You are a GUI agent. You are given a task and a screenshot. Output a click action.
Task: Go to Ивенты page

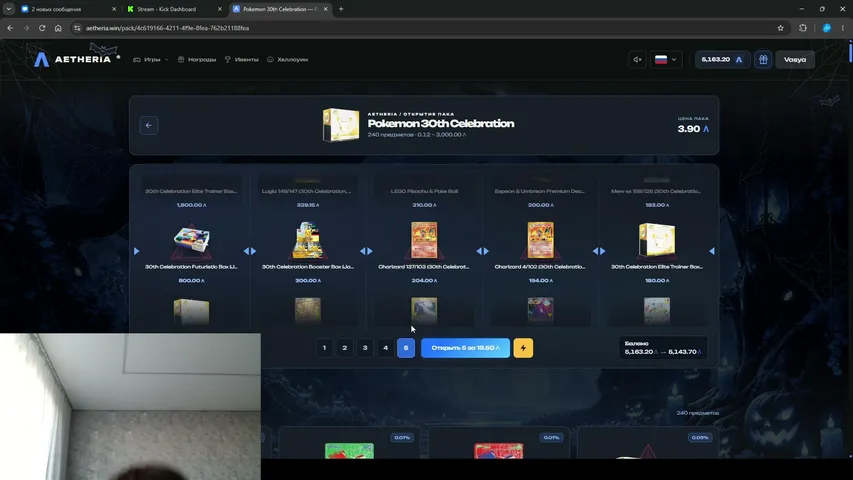click(x=242, y=59)
